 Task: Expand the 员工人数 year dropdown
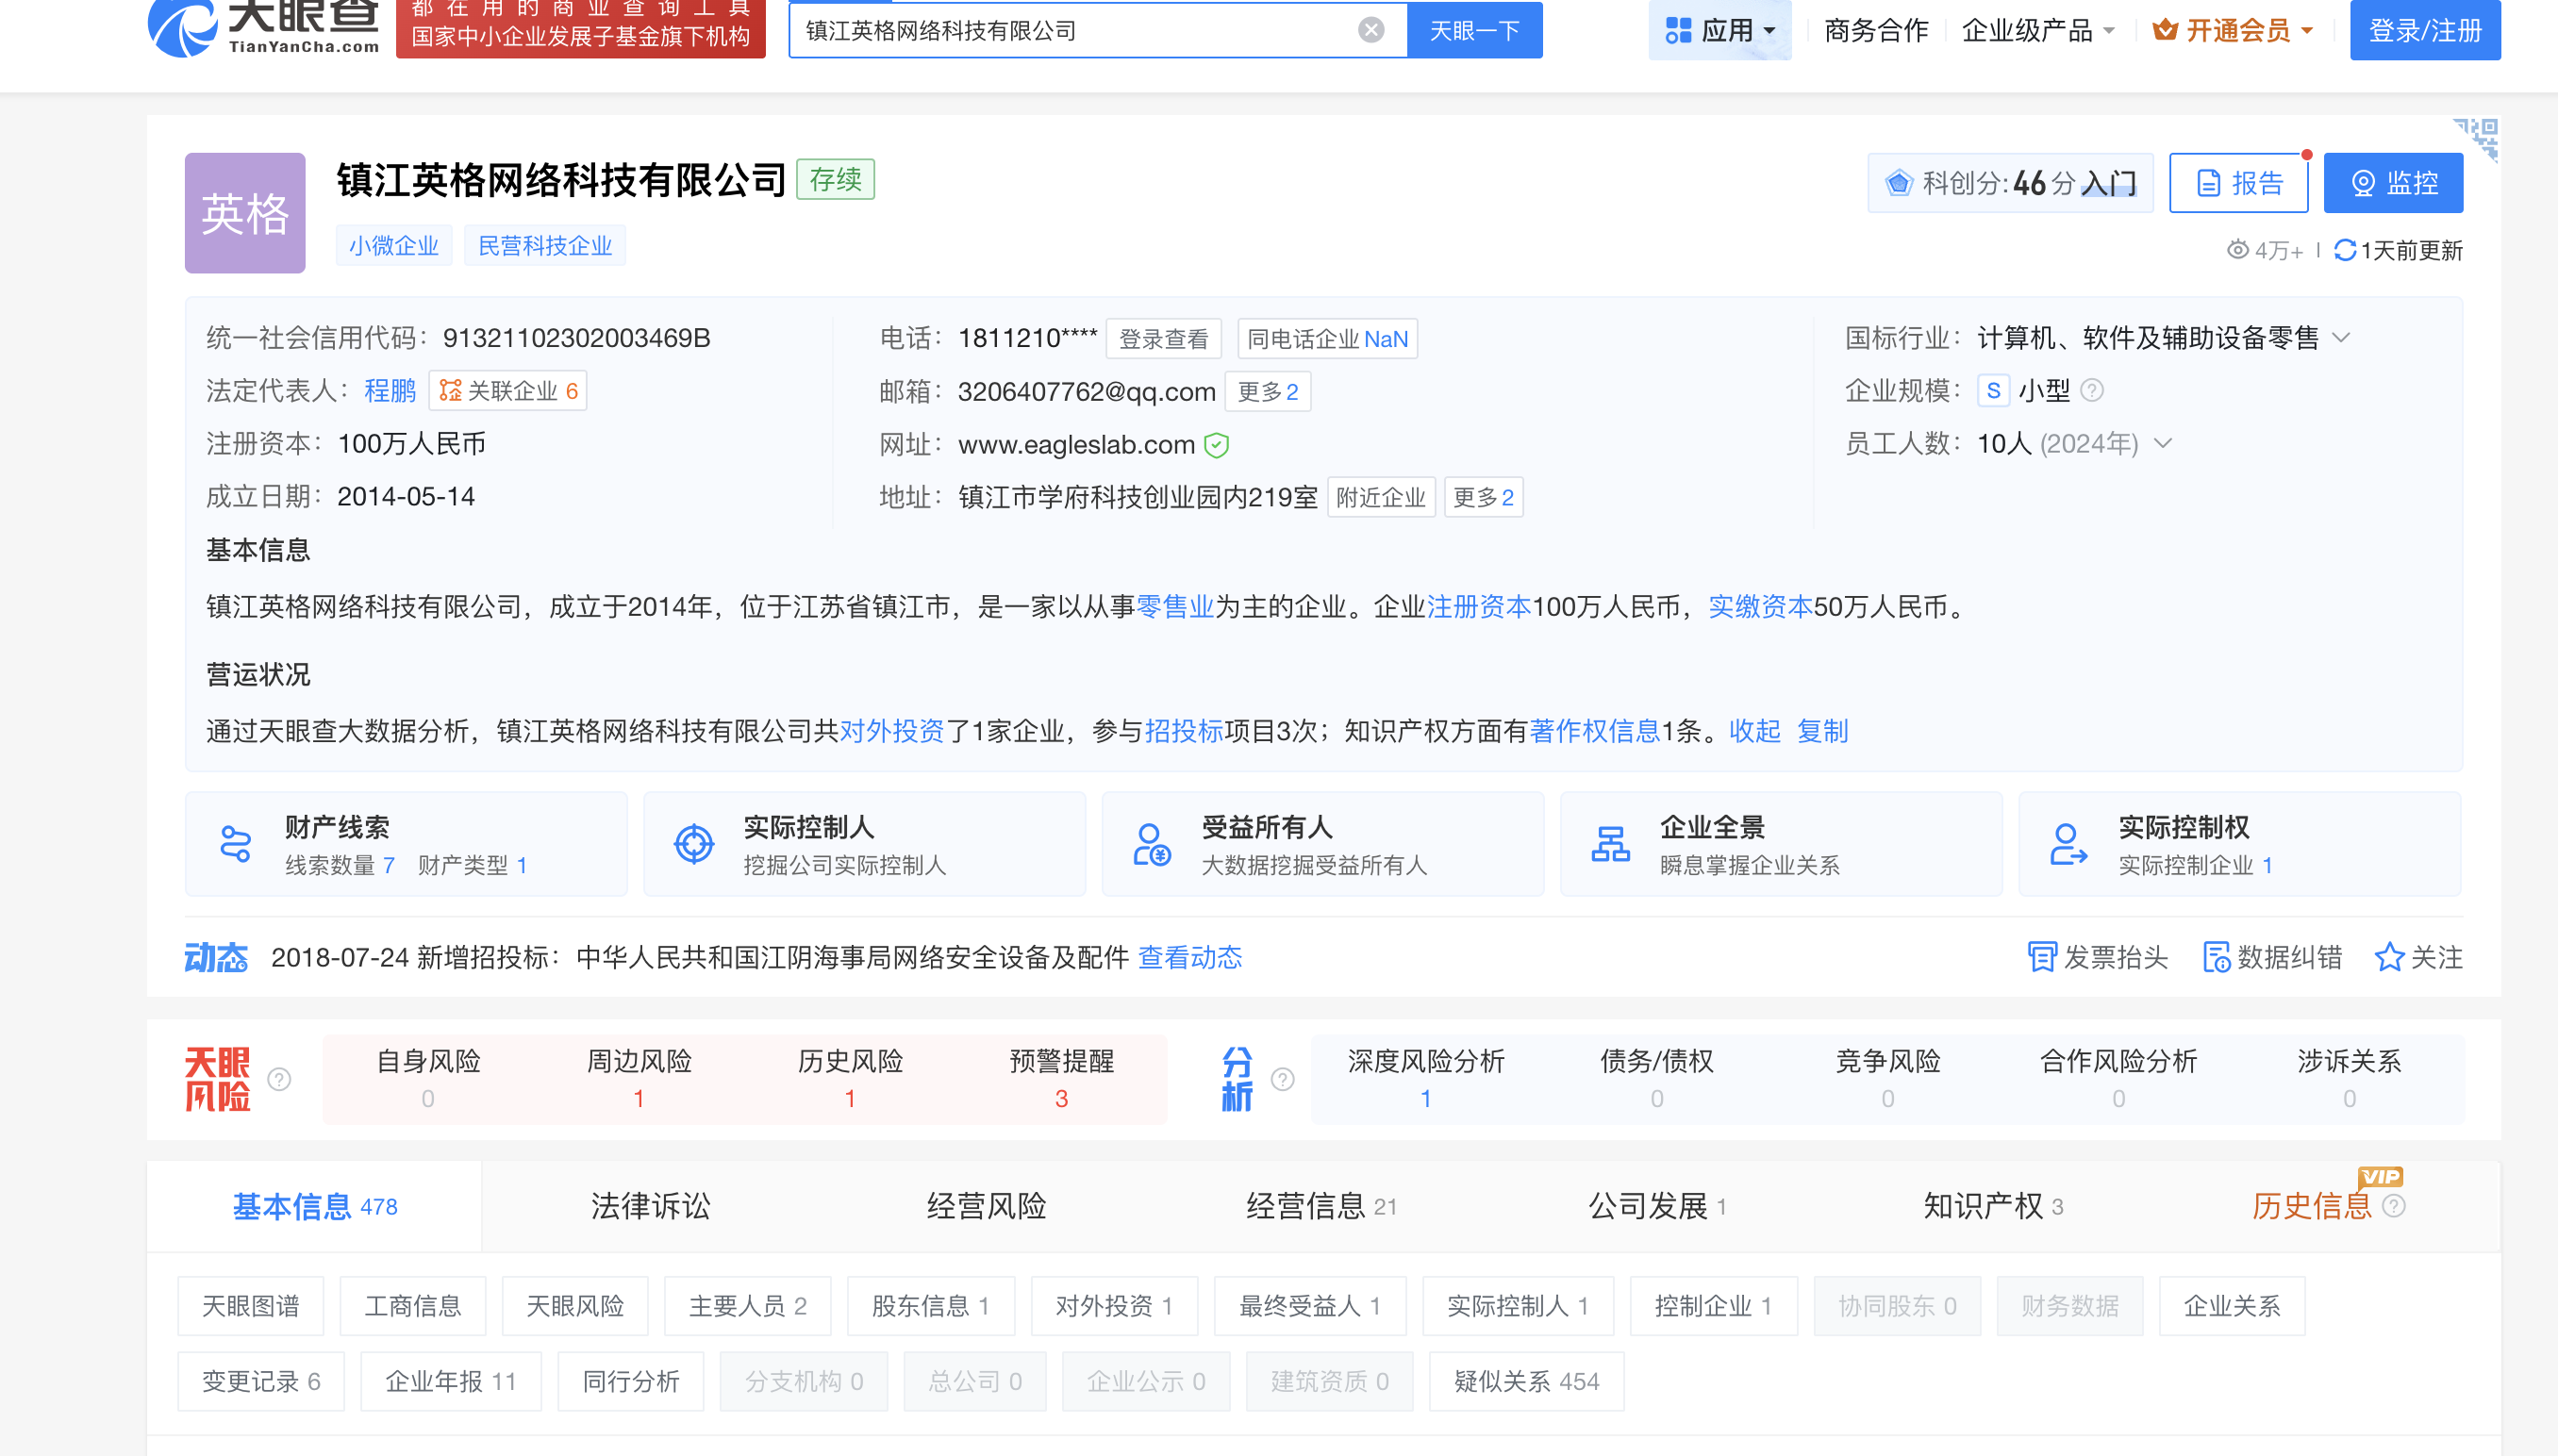coord(2163,443)
